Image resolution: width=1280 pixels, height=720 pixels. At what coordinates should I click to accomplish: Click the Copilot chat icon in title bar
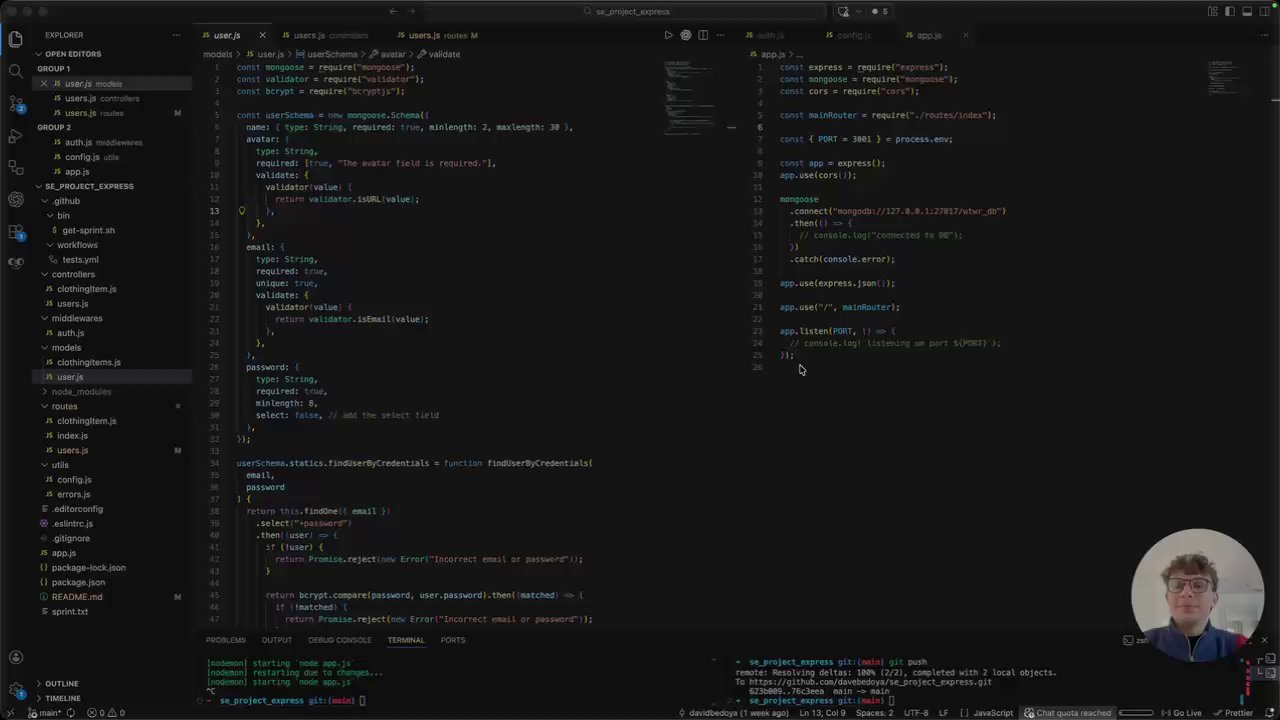click(x=843, y=11)
